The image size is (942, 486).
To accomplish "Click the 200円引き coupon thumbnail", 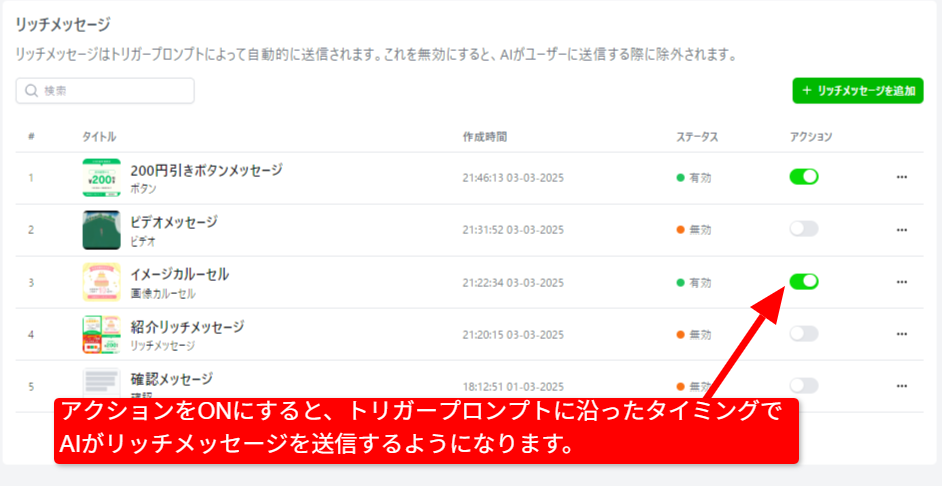I will (x=101, y=178).
